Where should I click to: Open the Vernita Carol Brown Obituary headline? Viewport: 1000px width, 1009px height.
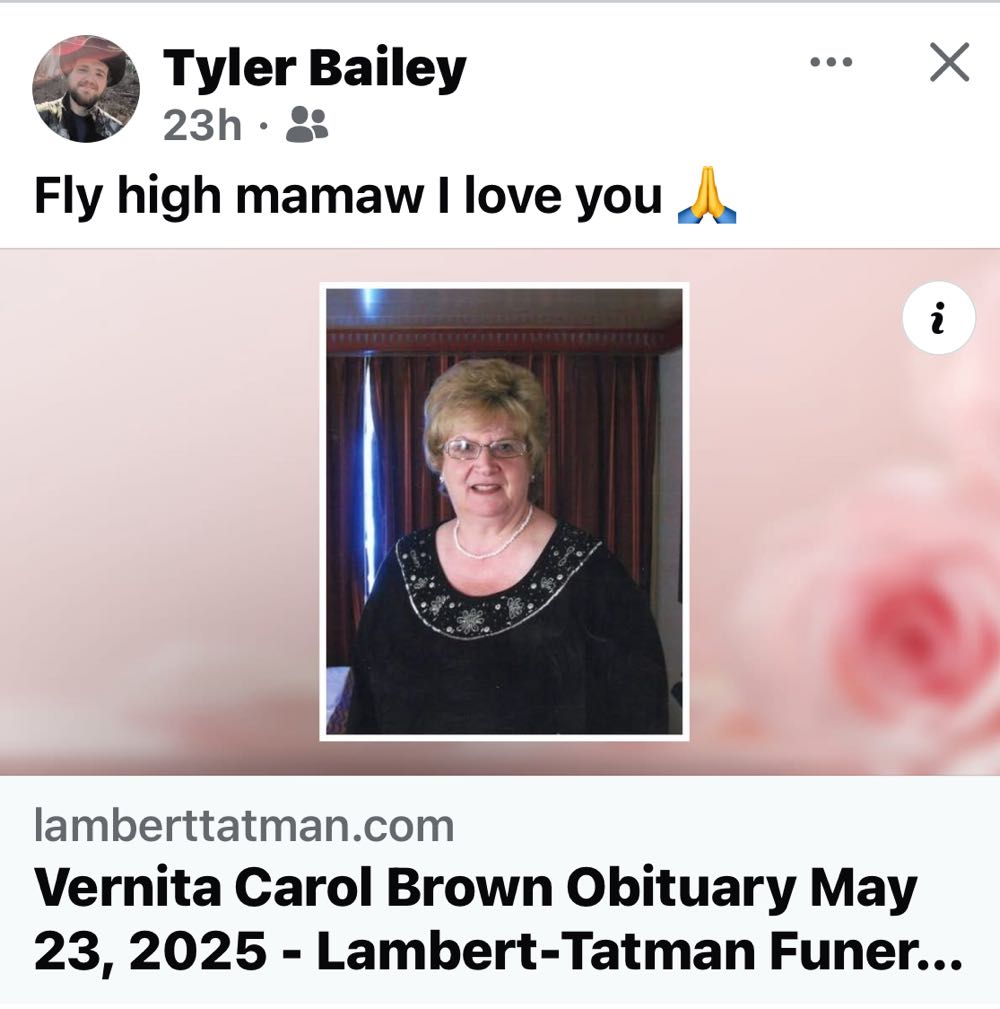click(x=499, y=919)
